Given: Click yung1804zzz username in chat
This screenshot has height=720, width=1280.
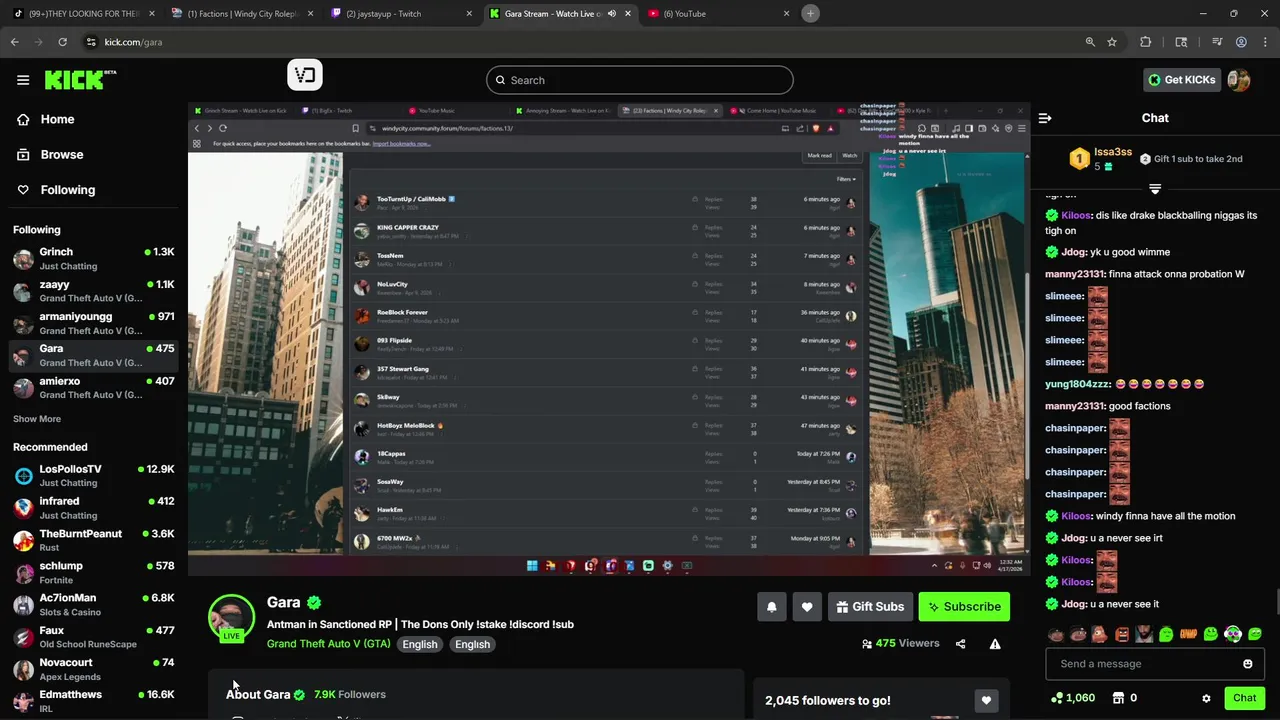Looking at the screenshot, I should point(1078,384).
